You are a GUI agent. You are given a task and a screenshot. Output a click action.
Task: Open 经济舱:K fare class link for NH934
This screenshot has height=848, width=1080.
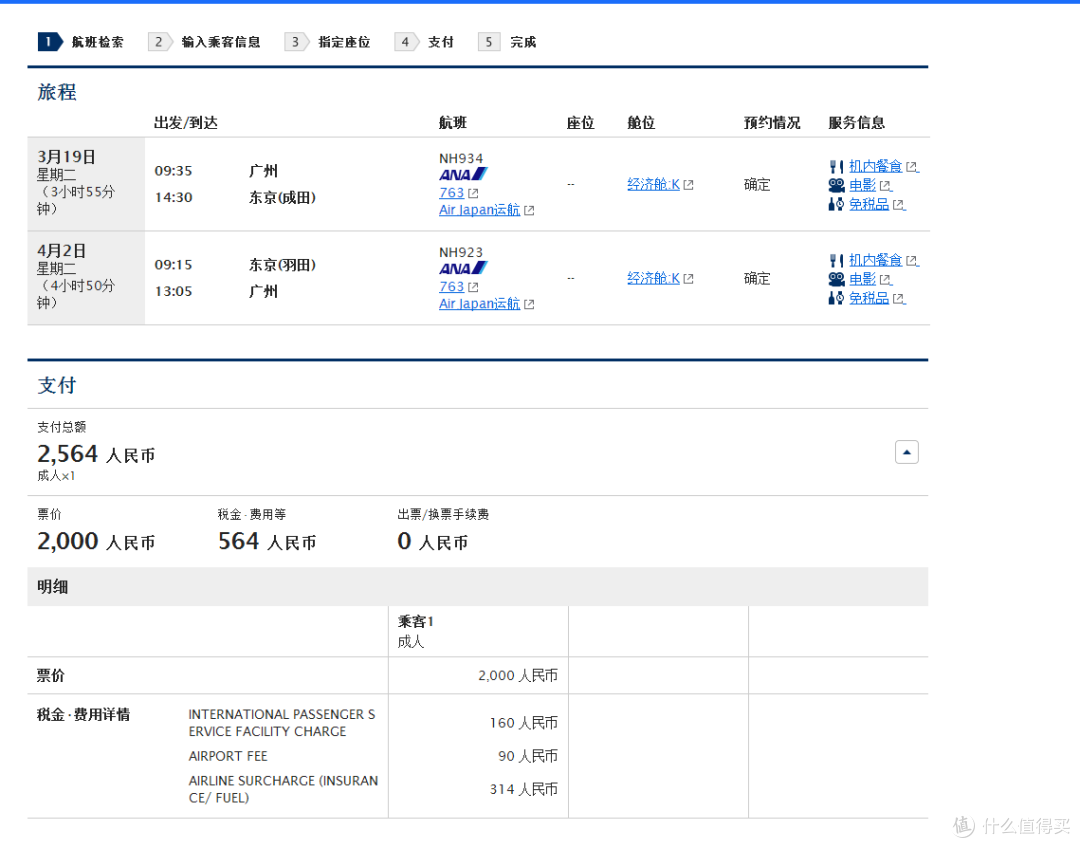[x=654, y=185]
